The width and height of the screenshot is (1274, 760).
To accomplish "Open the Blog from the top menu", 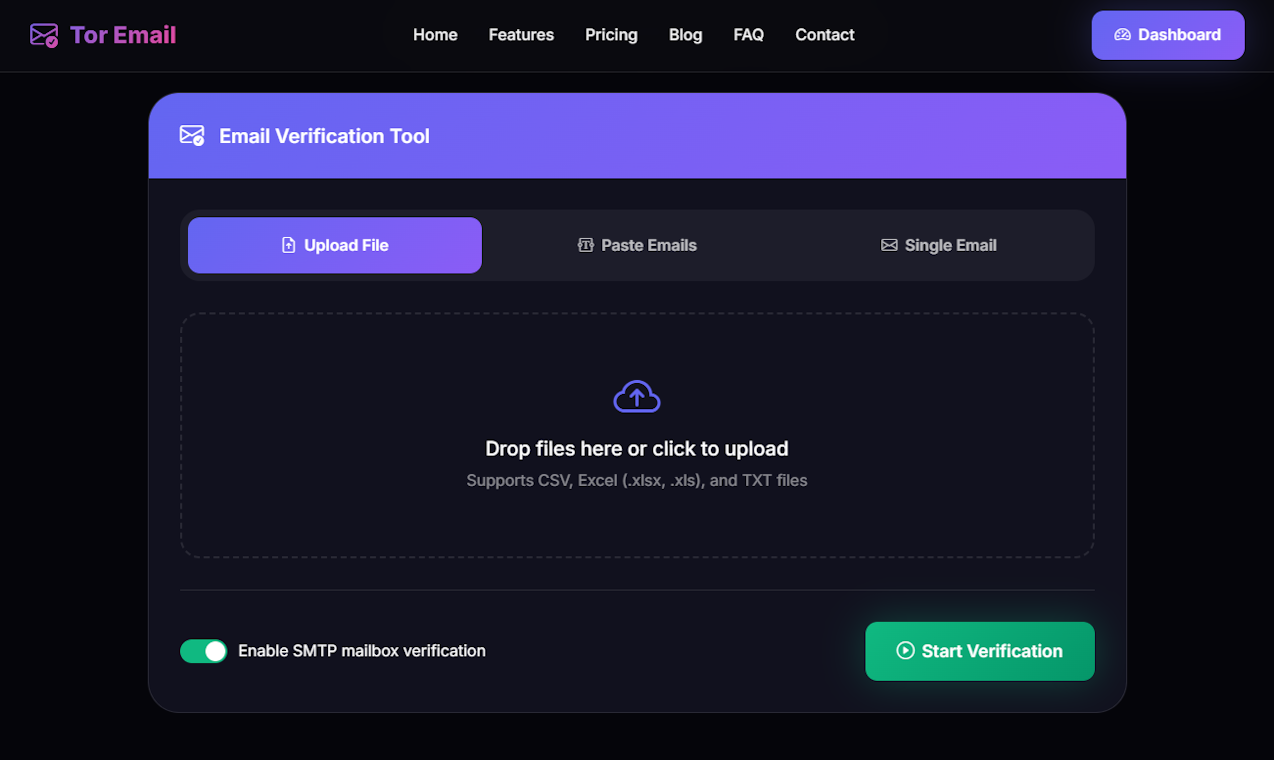I will coord(685,34).
